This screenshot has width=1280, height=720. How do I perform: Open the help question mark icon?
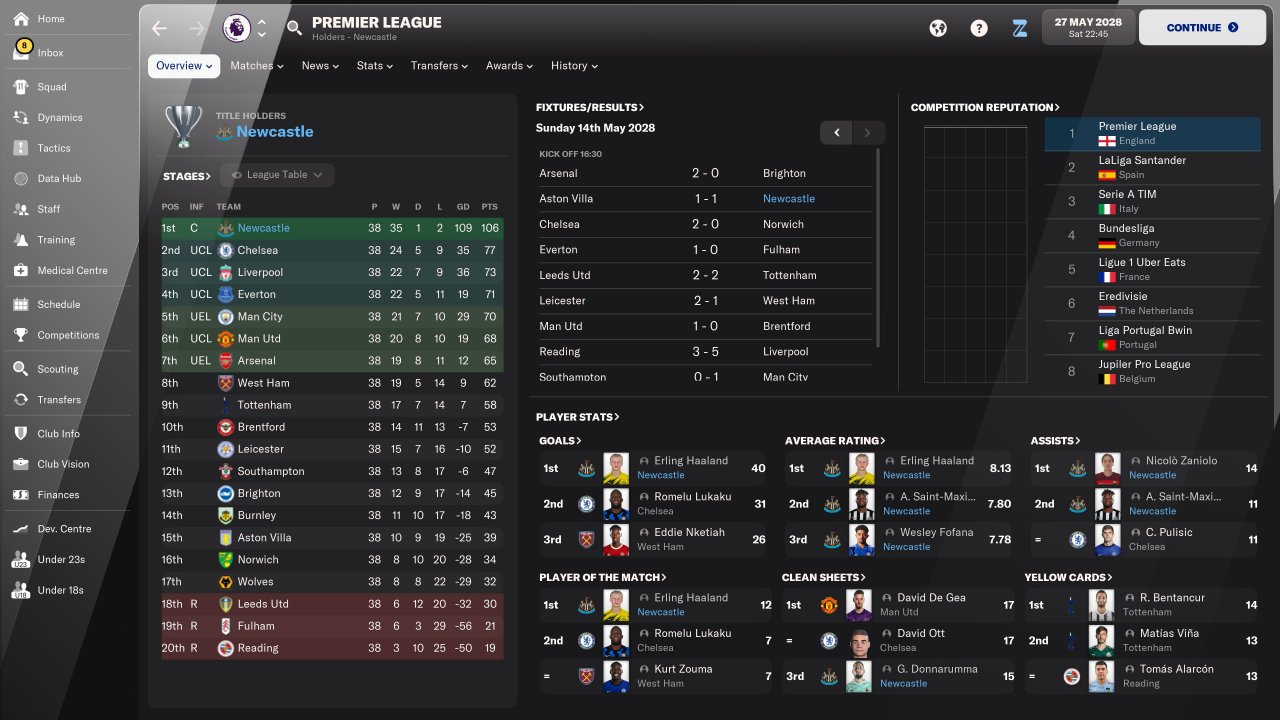pos(979,28)
